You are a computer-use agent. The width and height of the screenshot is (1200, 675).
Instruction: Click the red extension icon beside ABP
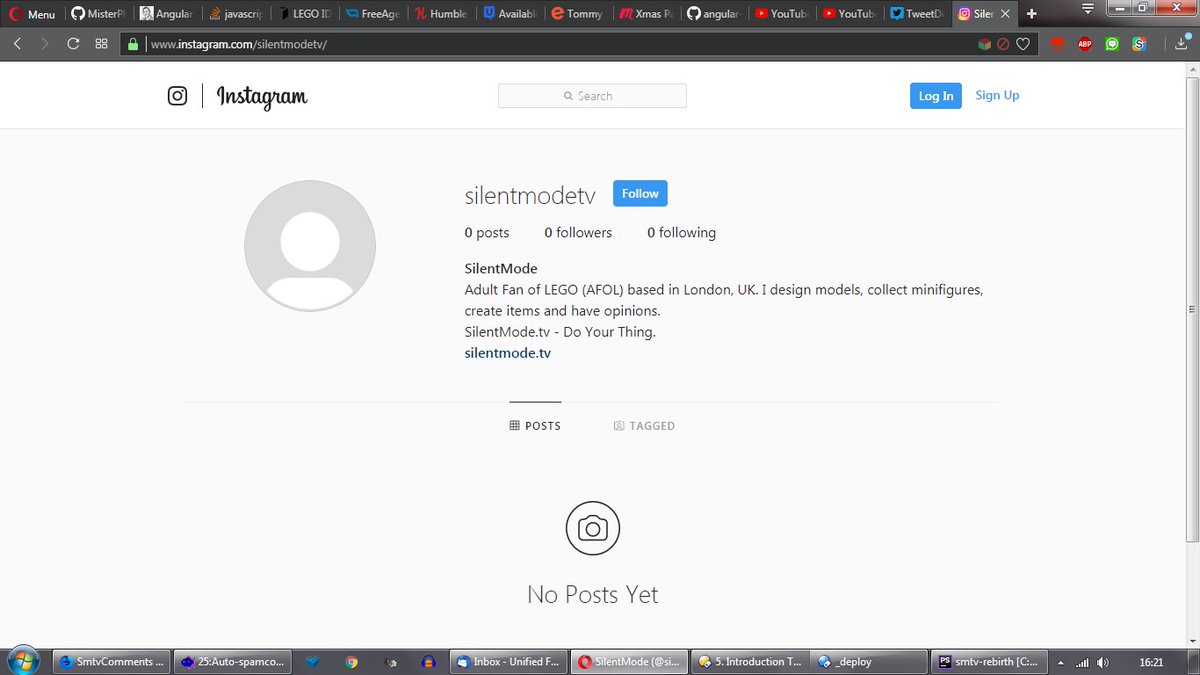click(x=1057, y=44)
